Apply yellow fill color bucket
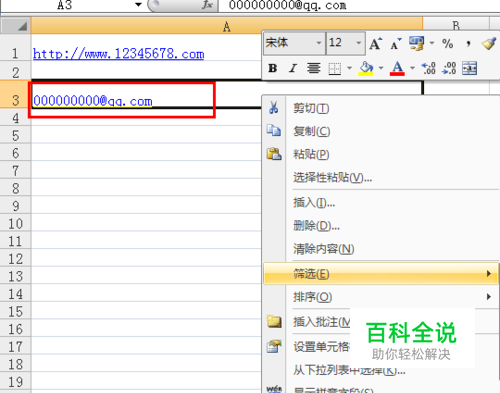Viewport: 500px width, 393px height. (x=366, y=69)
